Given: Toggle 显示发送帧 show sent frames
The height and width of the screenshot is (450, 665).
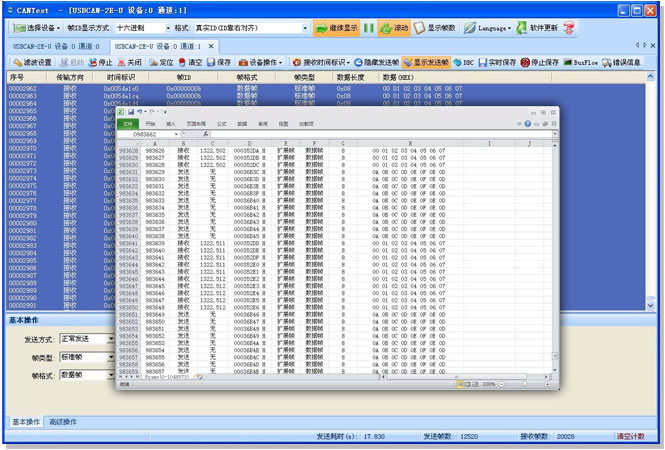Looking at the screenshot, I should 425,62.
